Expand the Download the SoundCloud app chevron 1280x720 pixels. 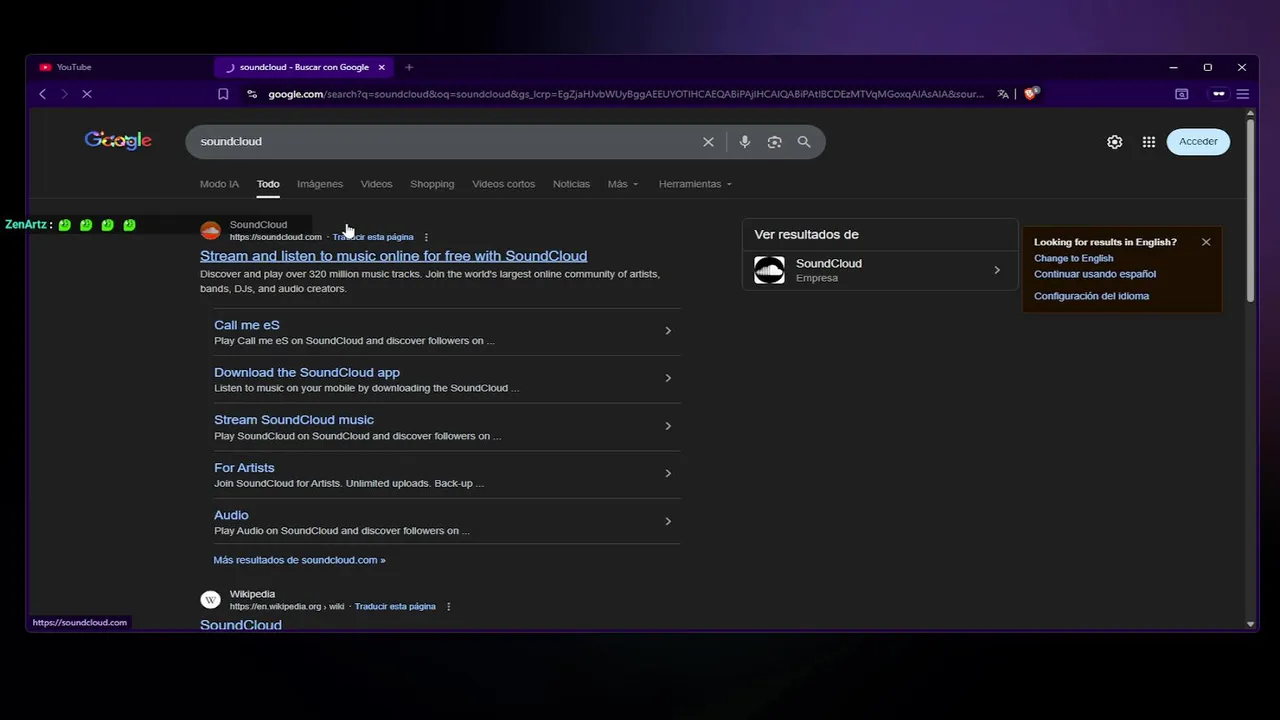pyautogui.click(x=668, y=378)
